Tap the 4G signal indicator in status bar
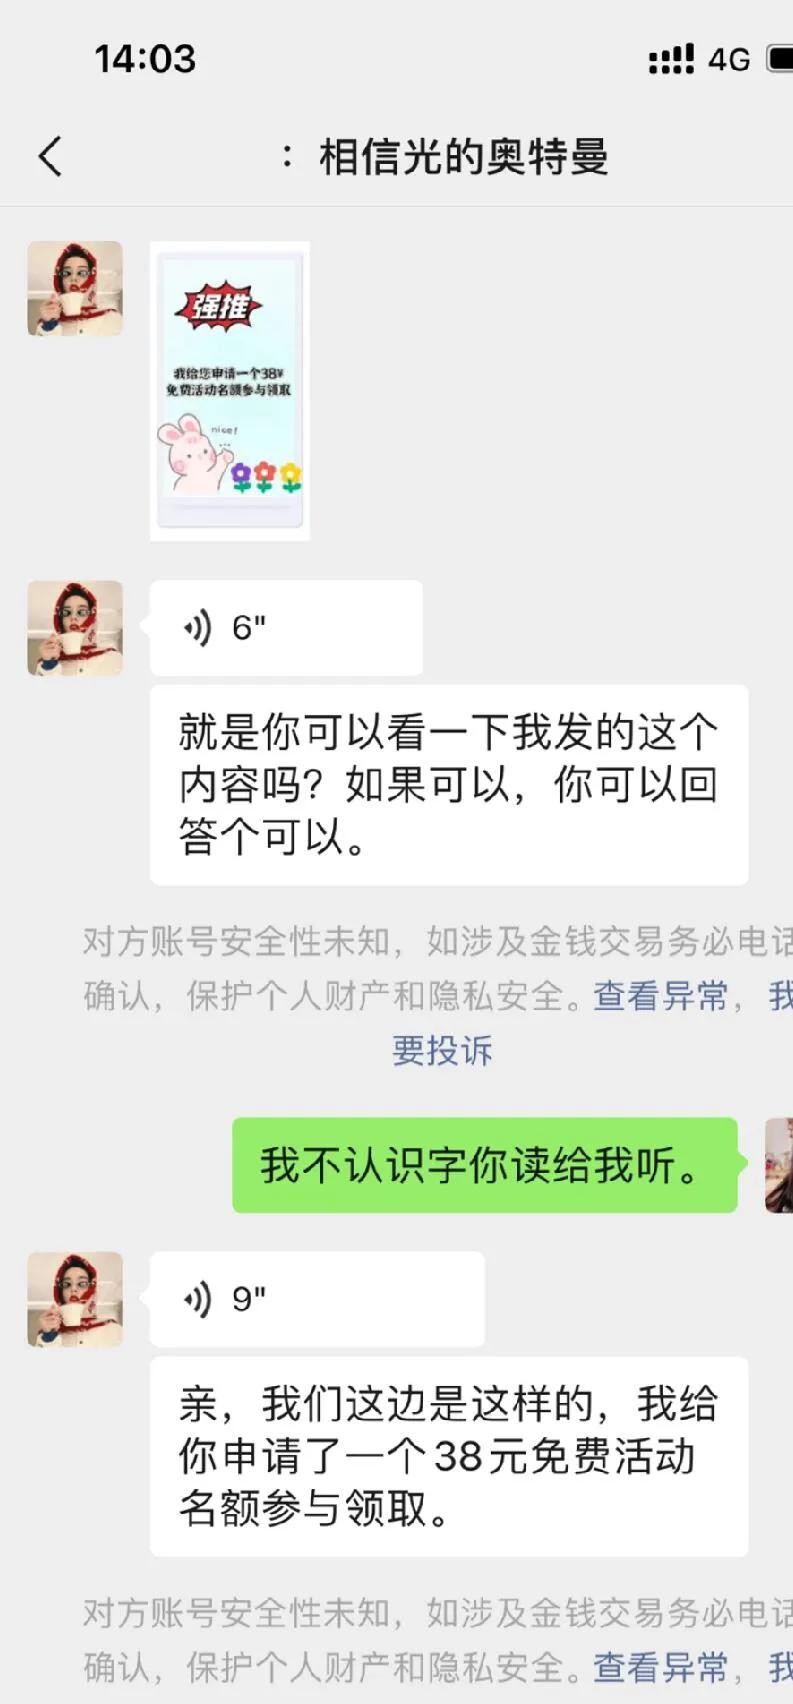 (x=729, y=60)
